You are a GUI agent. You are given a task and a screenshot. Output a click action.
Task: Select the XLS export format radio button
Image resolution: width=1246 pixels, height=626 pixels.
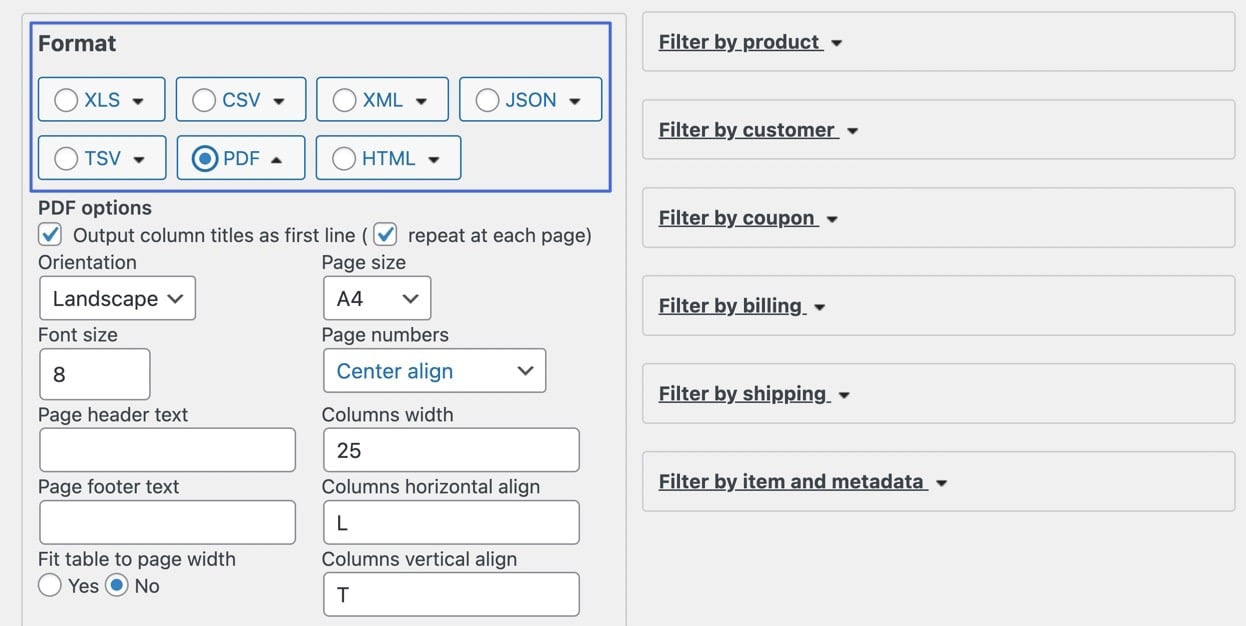[x=66, y=99]
